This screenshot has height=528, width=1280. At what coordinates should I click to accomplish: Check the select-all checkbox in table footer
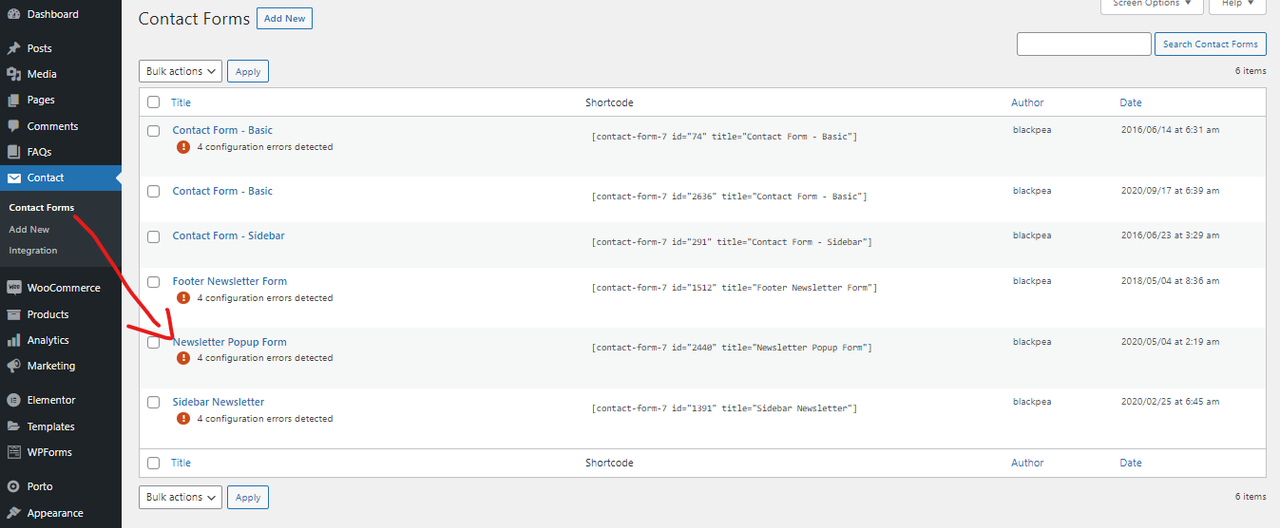point(153,463)
